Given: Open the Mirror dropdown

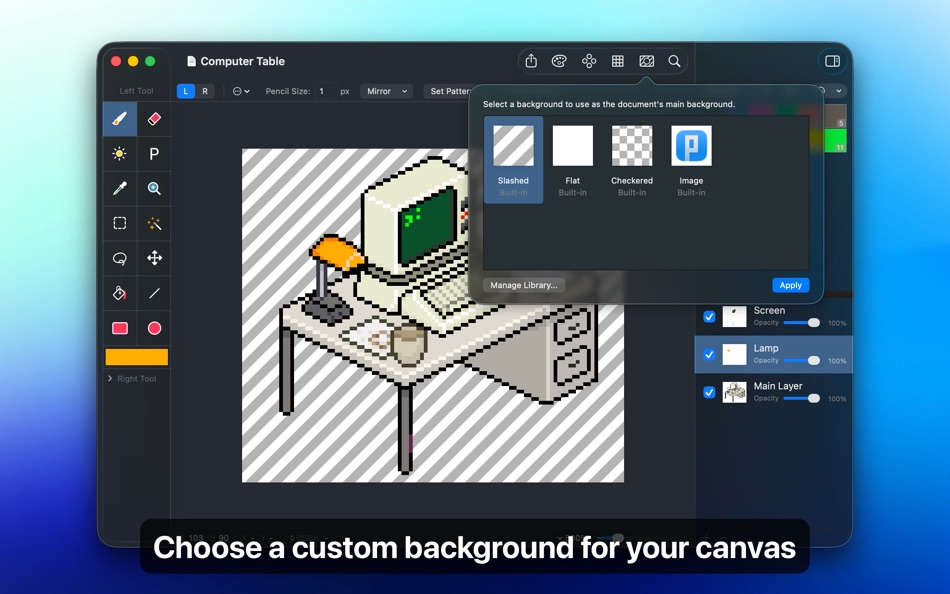Looking at the screenshot, I should 387,91.
